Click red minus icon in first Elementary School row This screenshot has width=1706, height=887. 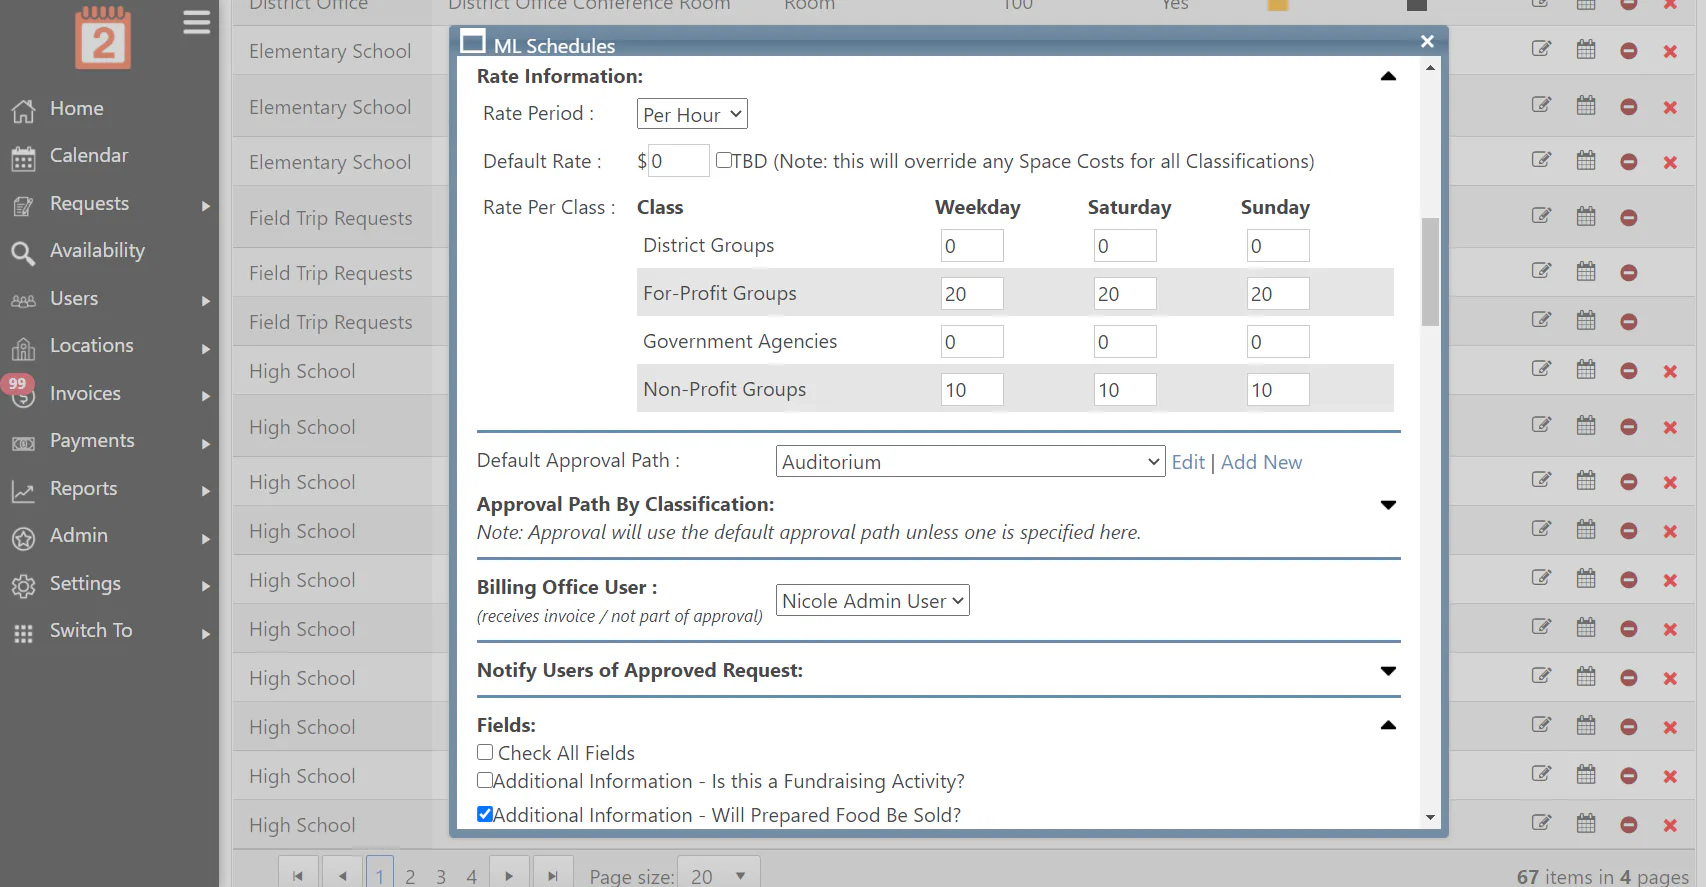1629,51
